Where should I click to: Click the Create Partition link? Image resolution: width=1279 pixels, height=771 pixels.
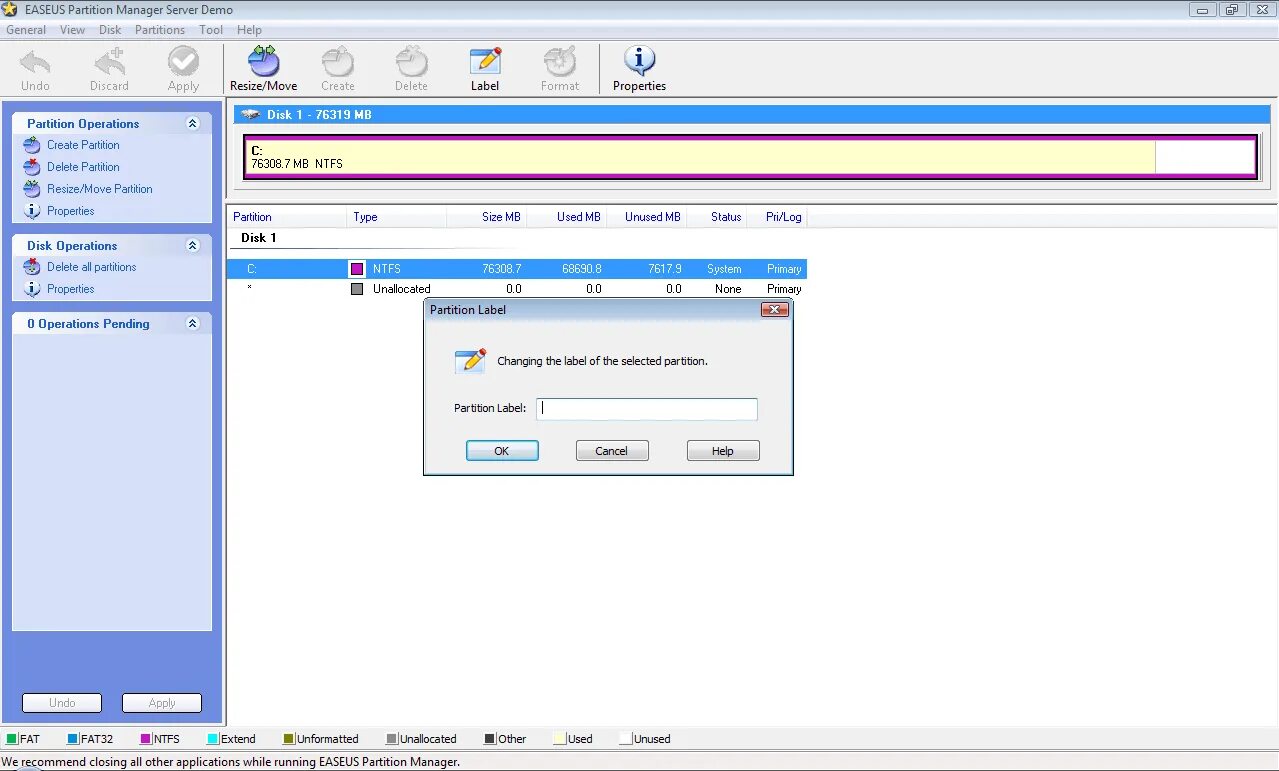[x=83, y=145]
